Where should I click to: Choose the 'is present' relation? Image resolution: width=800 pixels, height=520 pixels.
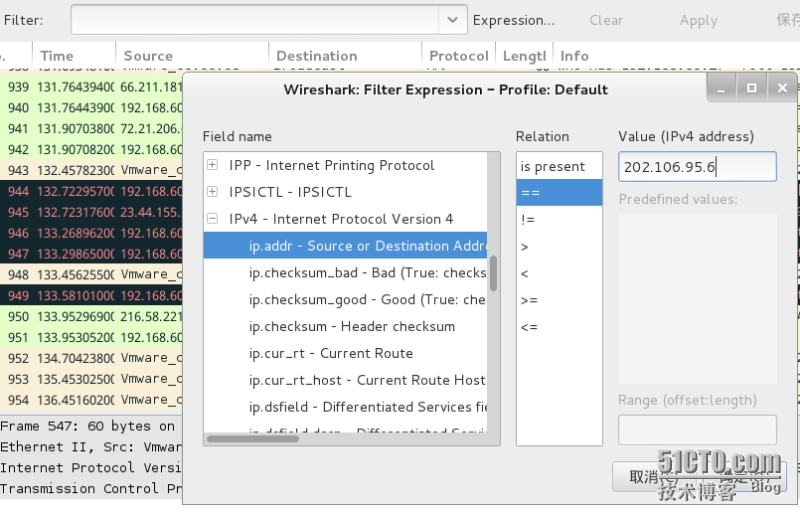[x=559, y=166]
